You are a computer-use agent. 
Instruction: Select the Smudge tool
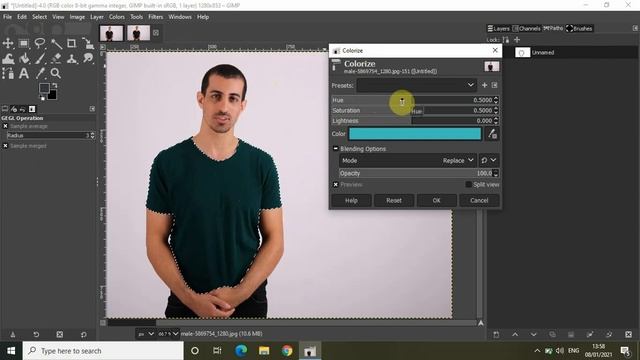pos(88,58)
